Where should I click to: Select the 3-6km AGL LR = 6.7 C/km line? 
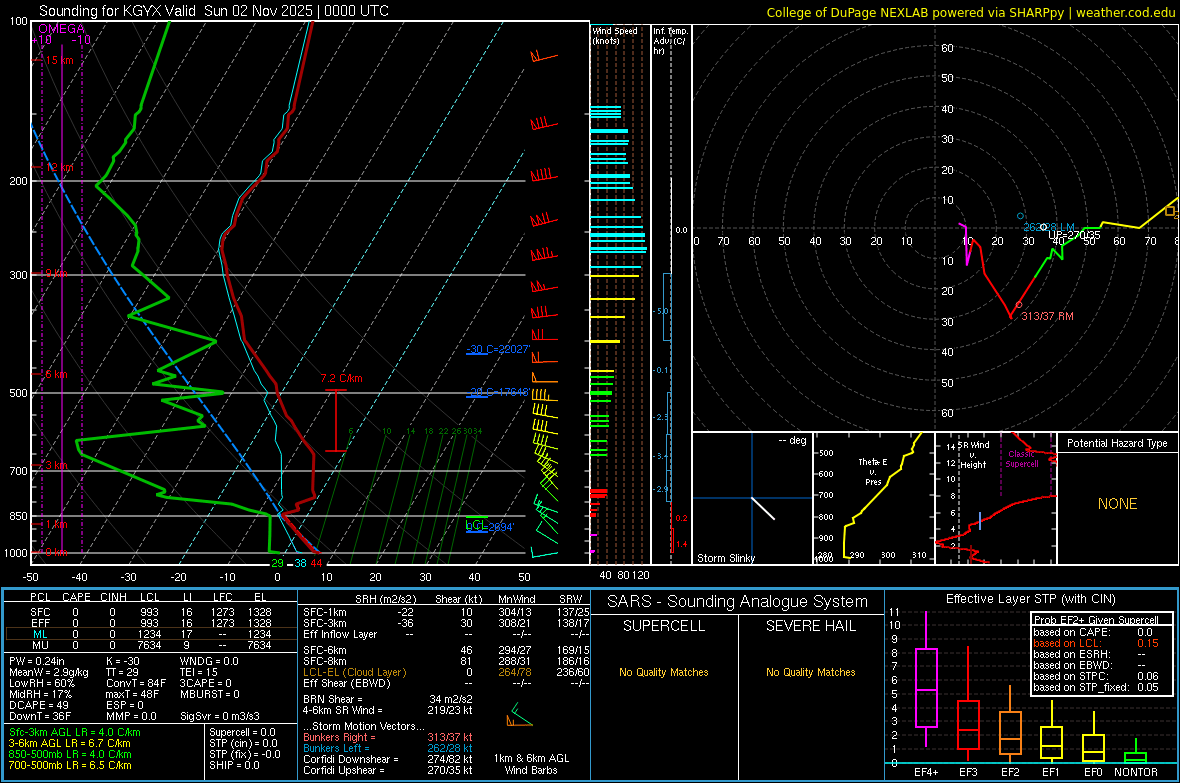coord(70,743)
